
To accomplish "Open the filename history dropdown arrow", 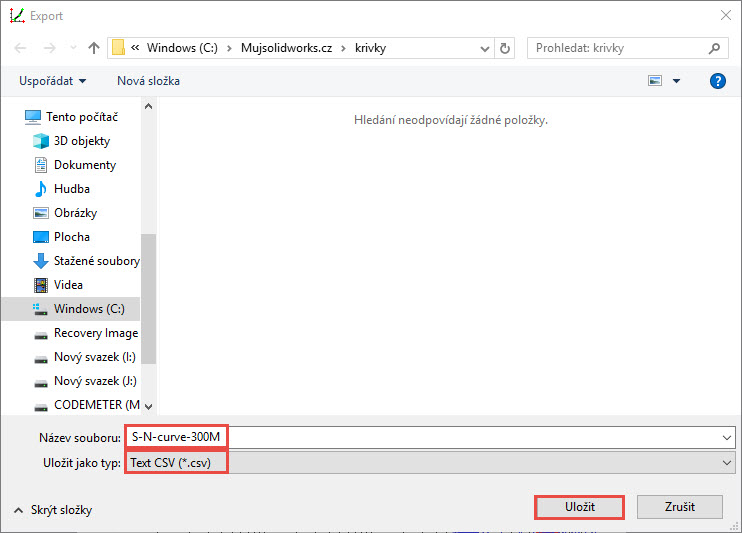I will coord(727,438).
